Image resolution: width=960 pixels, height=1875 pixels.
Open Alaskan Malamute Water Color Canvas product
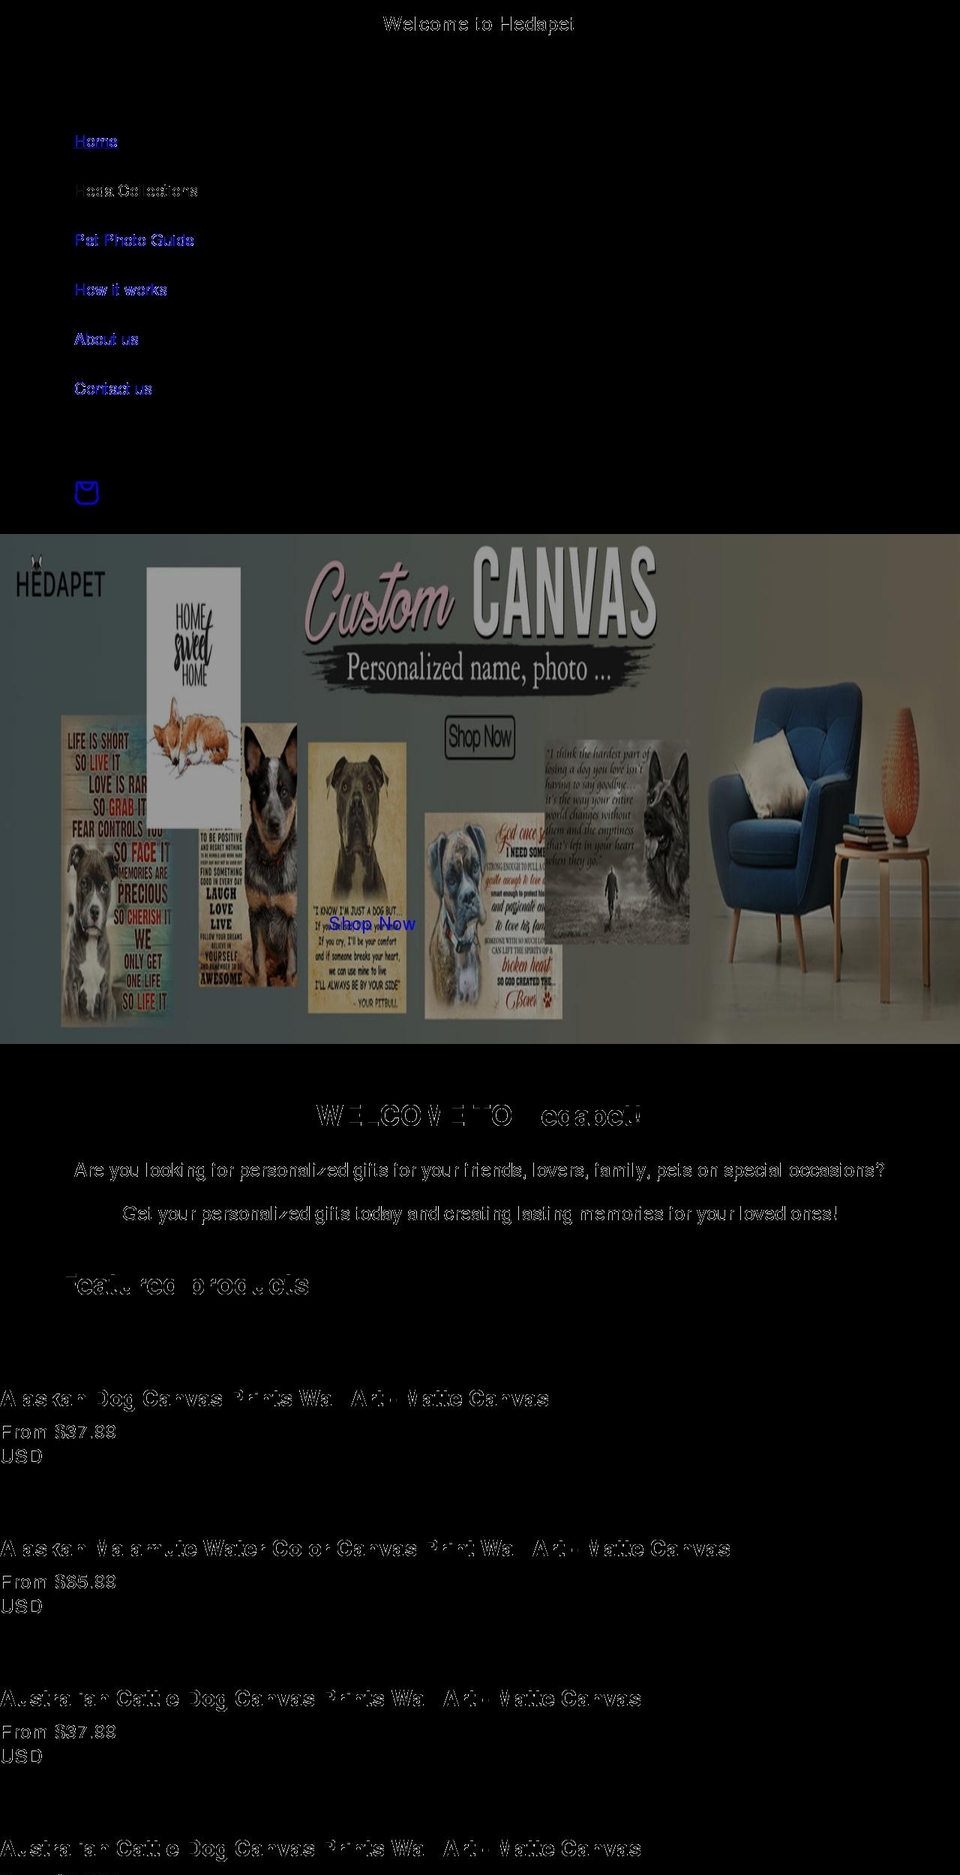coord(365,1548)
